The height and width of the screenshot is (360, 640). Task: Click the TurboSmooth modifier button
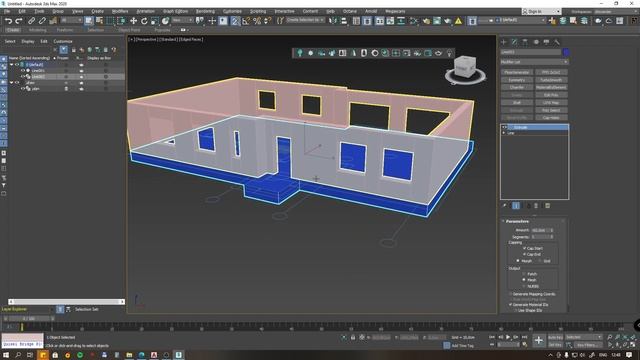click(551, 80)
